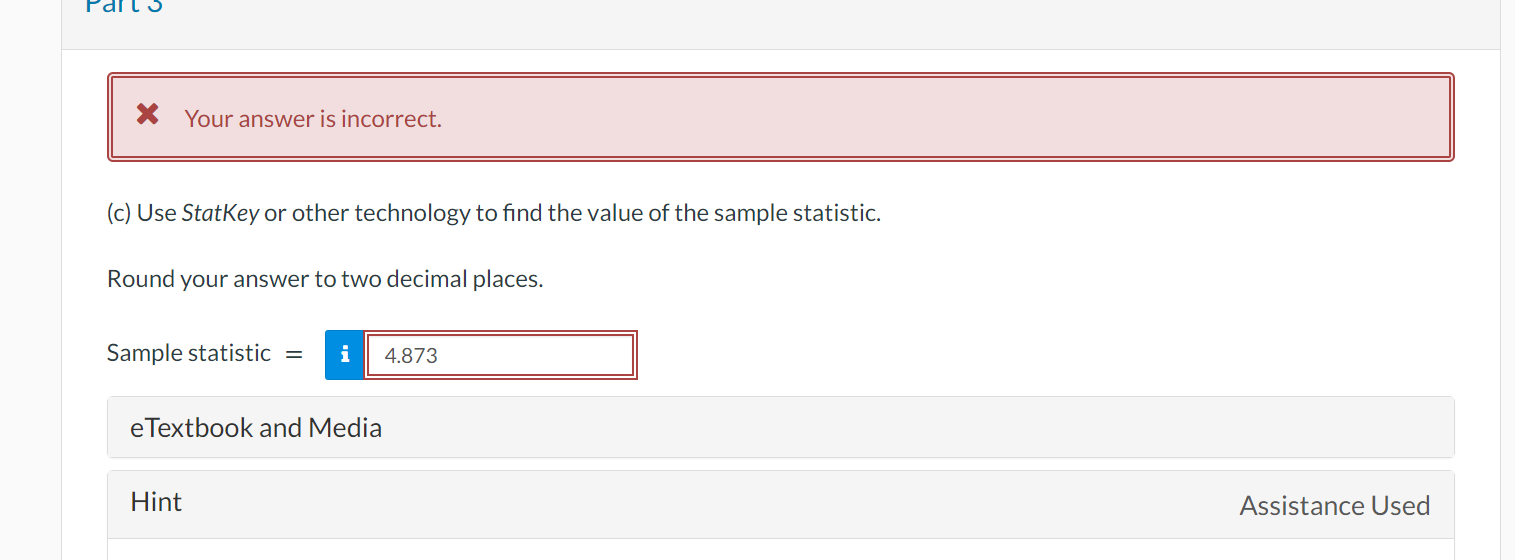Click the red X icon in the error banner
This screenshot has width=1515, height=560.
point(147,115)
